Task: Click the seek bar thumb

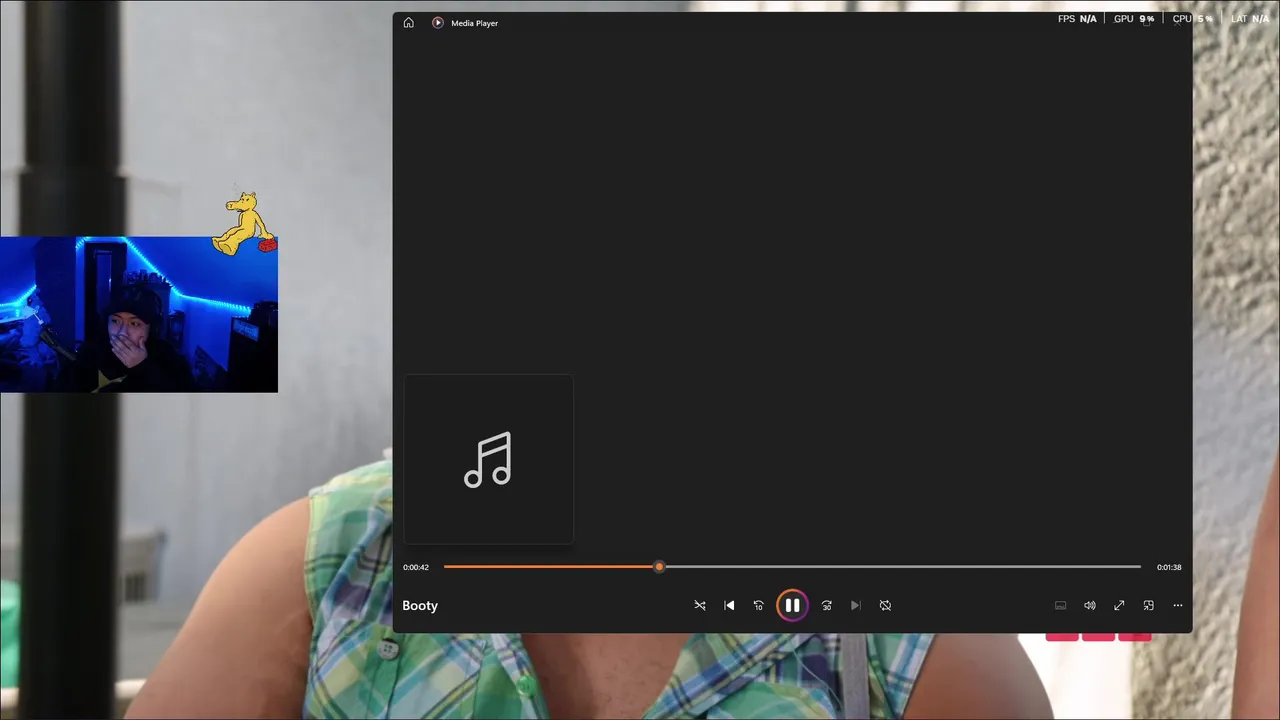Action: [659, 567]
